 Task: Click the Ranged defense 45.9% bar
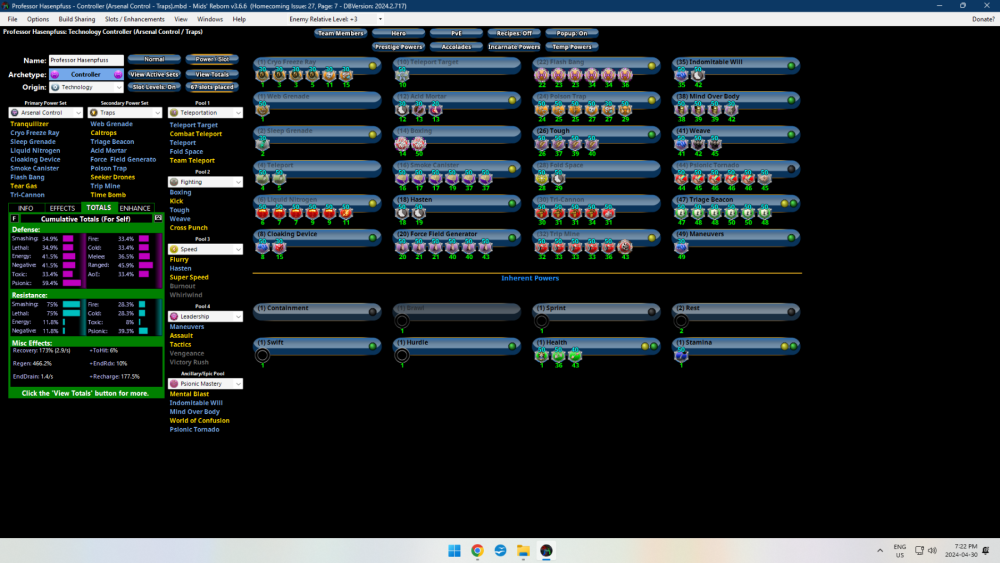coord(146,265)
